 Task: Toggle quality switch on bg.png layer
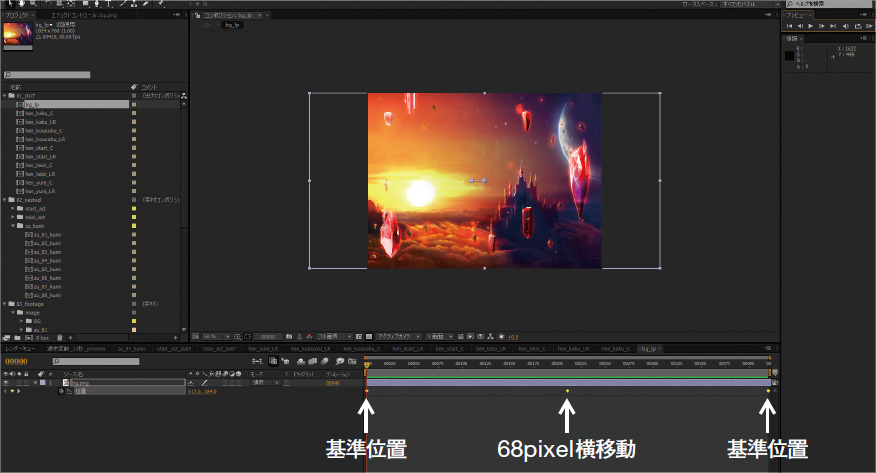point(204,383)
